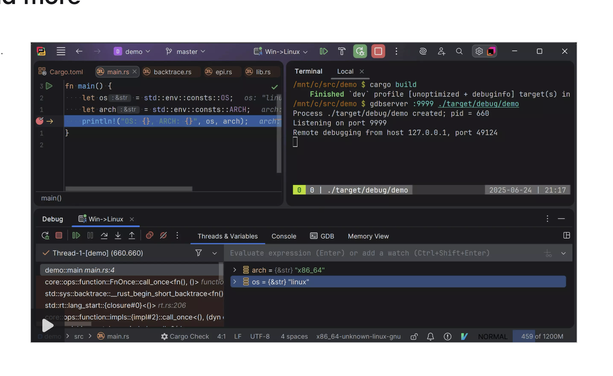Expand the evaluate expression history chevron
The width and height of the screenshot is (613, 376).
(563, 253)
